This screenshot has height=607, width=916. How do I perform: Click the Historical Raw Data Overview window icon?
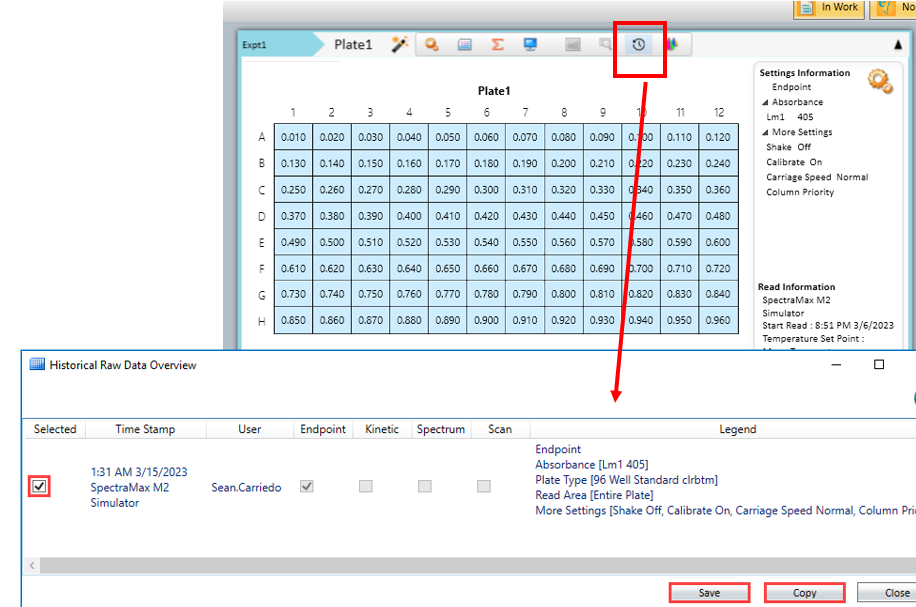pyautogui.click(x=37, y=365)
